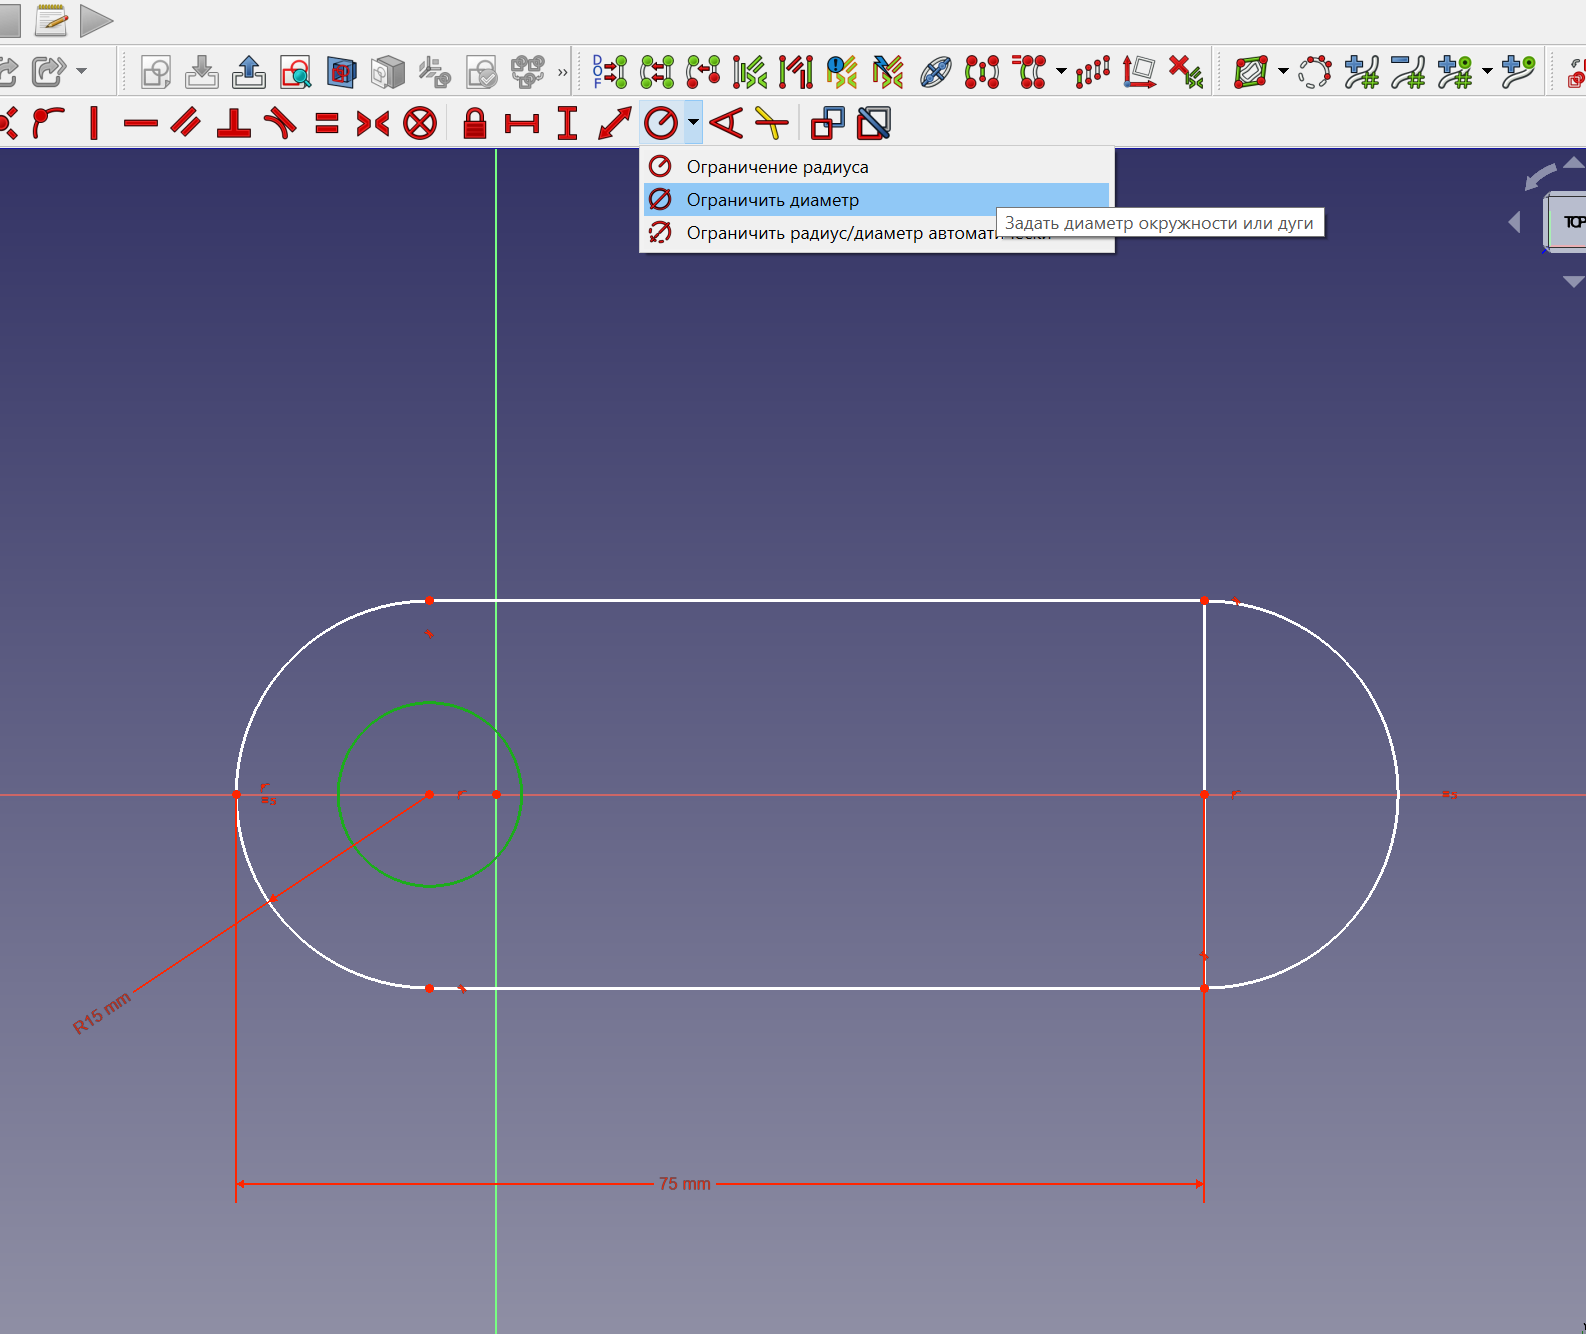The image size is (1586, 1334).
Task: Toggle show/hide internal geometry ellipse icon
Action: click(935, 72)
